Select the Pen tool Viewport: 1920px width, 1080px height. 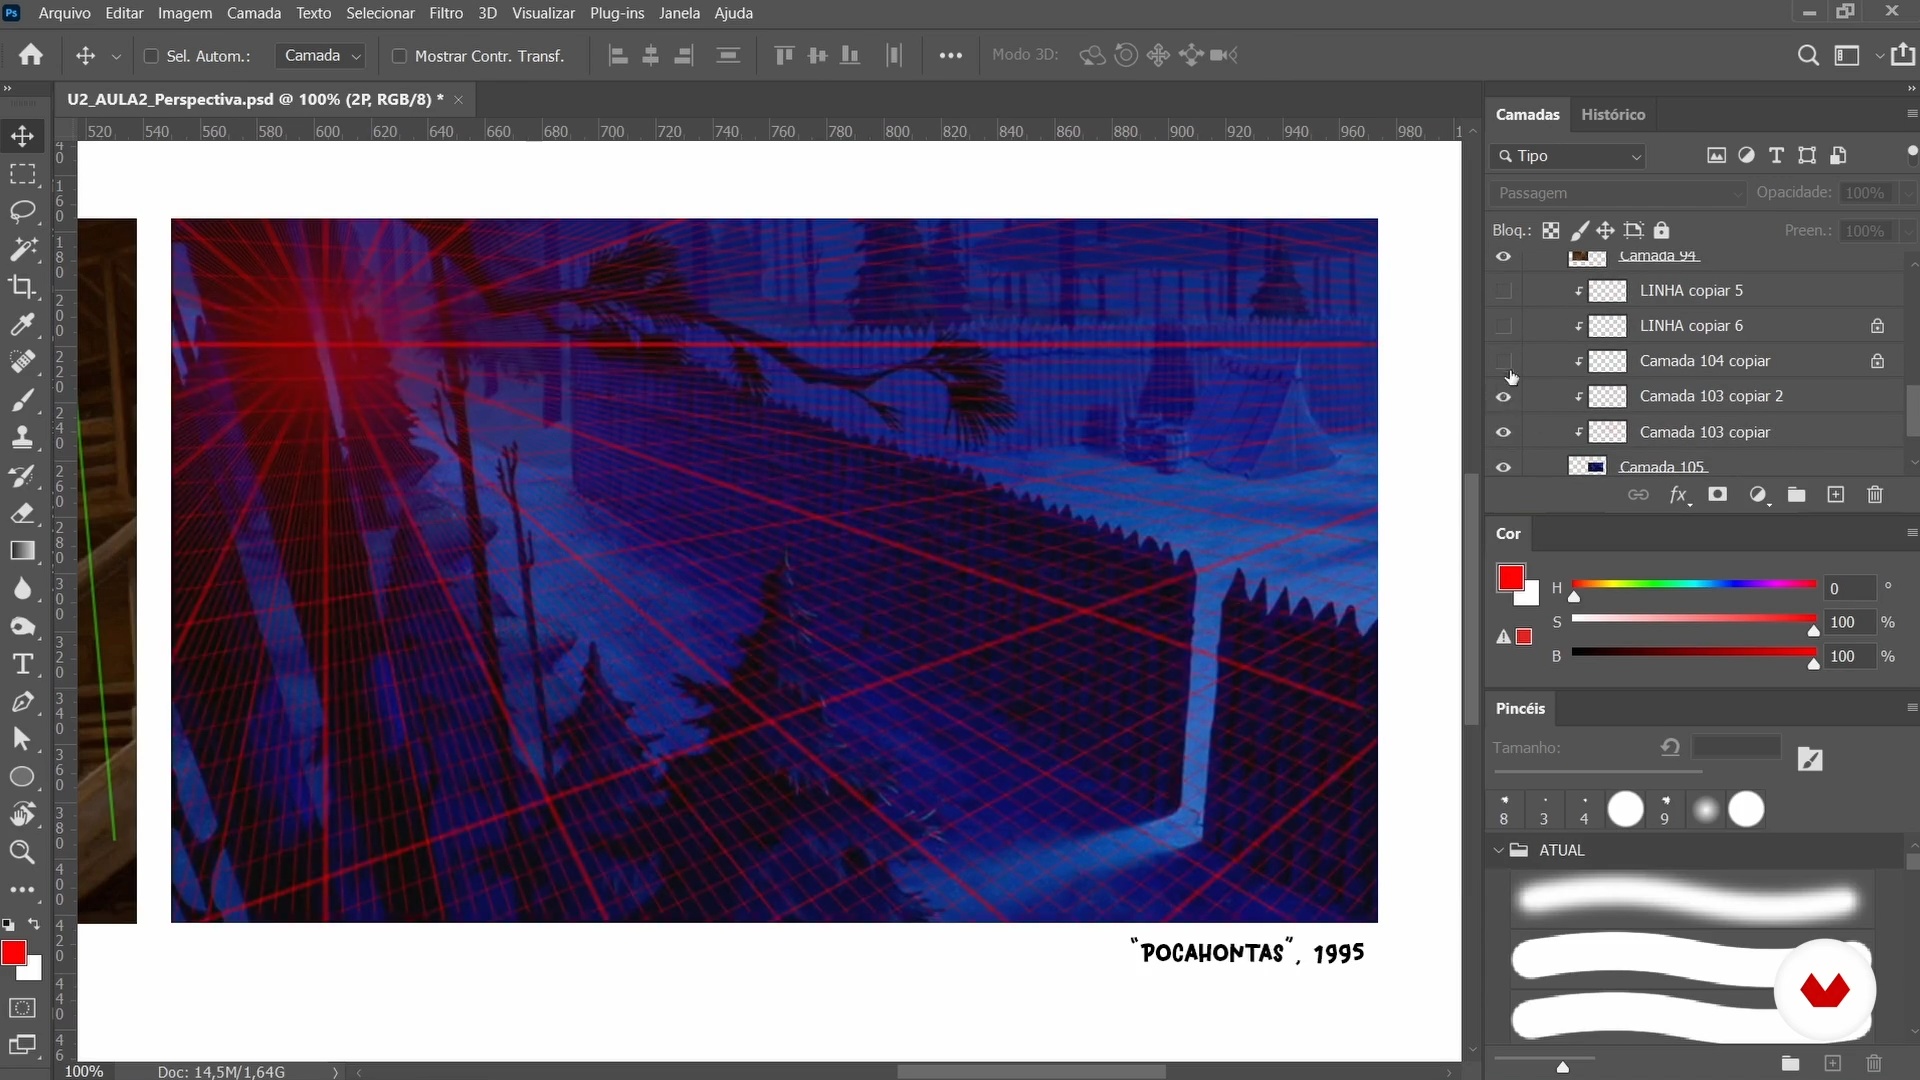[22, 702]
